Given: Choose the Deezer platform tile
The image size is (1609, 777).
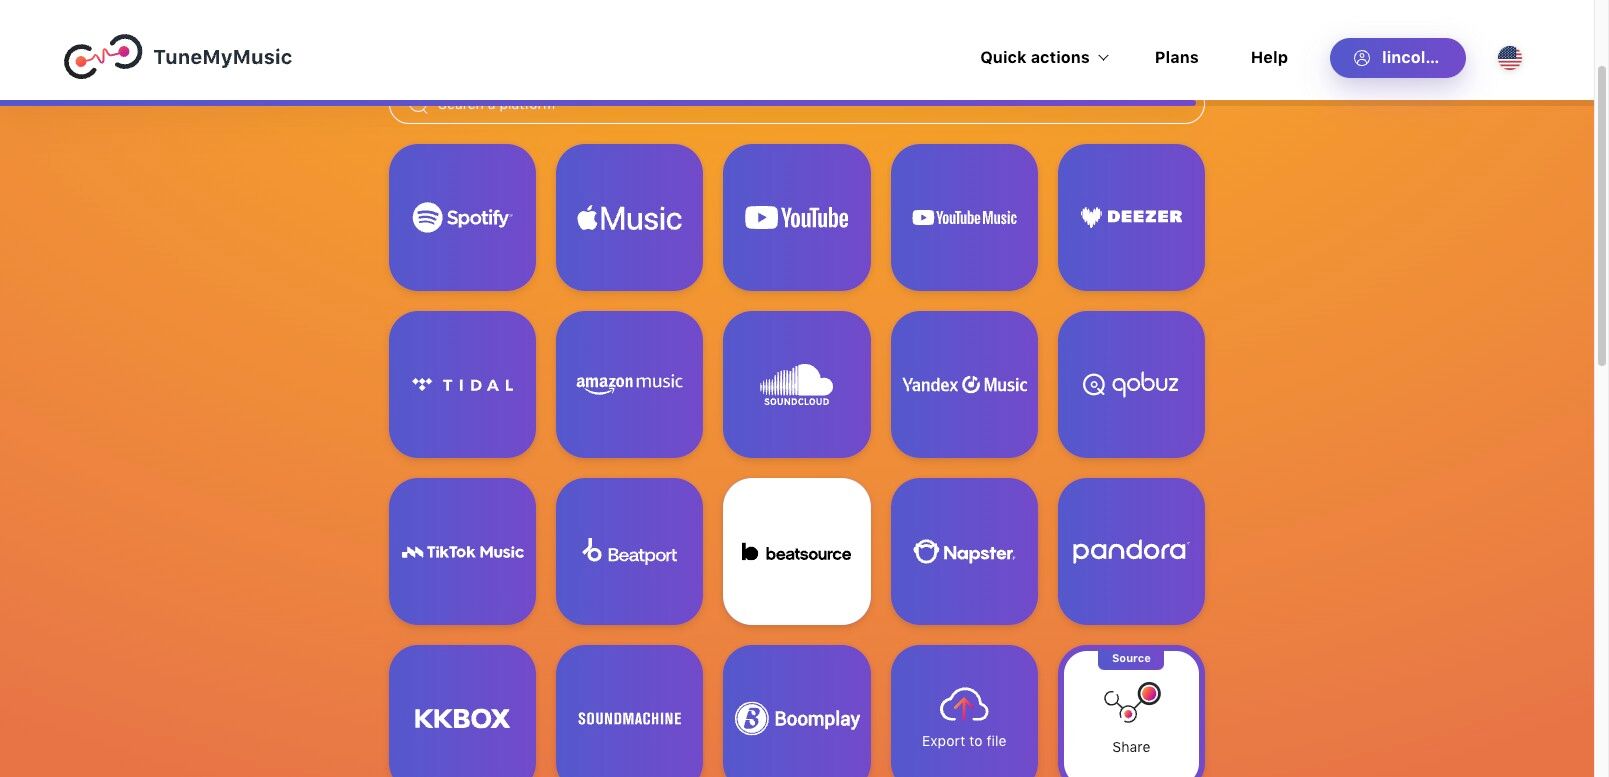Looking at the screenshot, I should [1131, 217].
